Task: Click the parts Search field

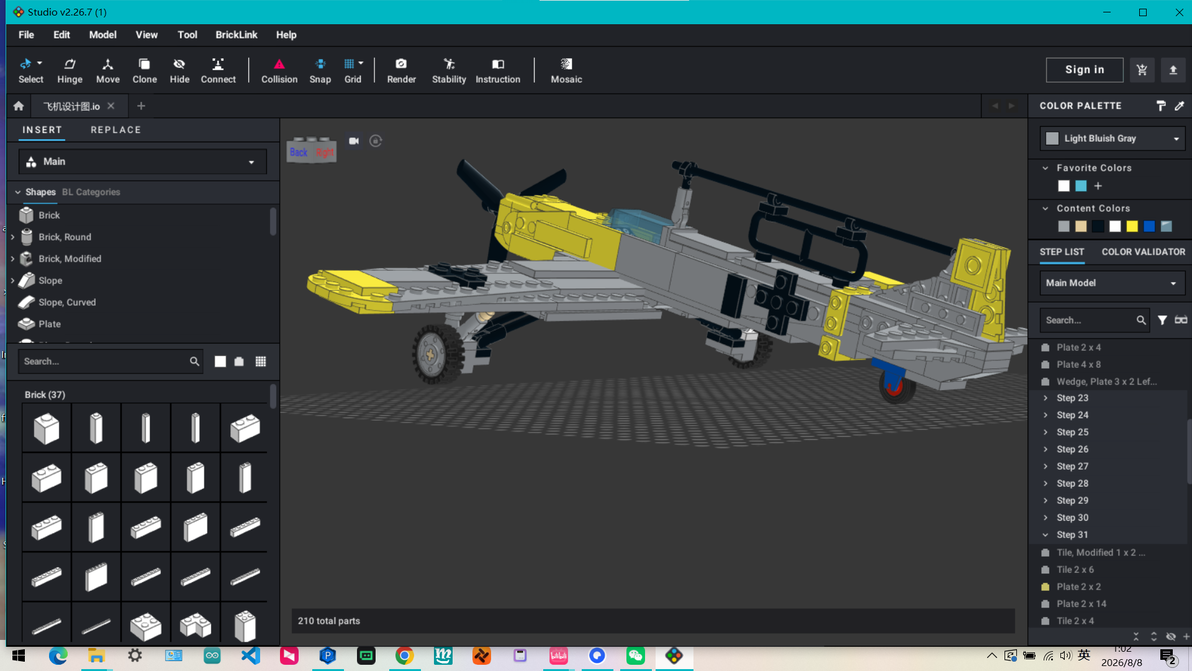Action: [x=110, y=362]
